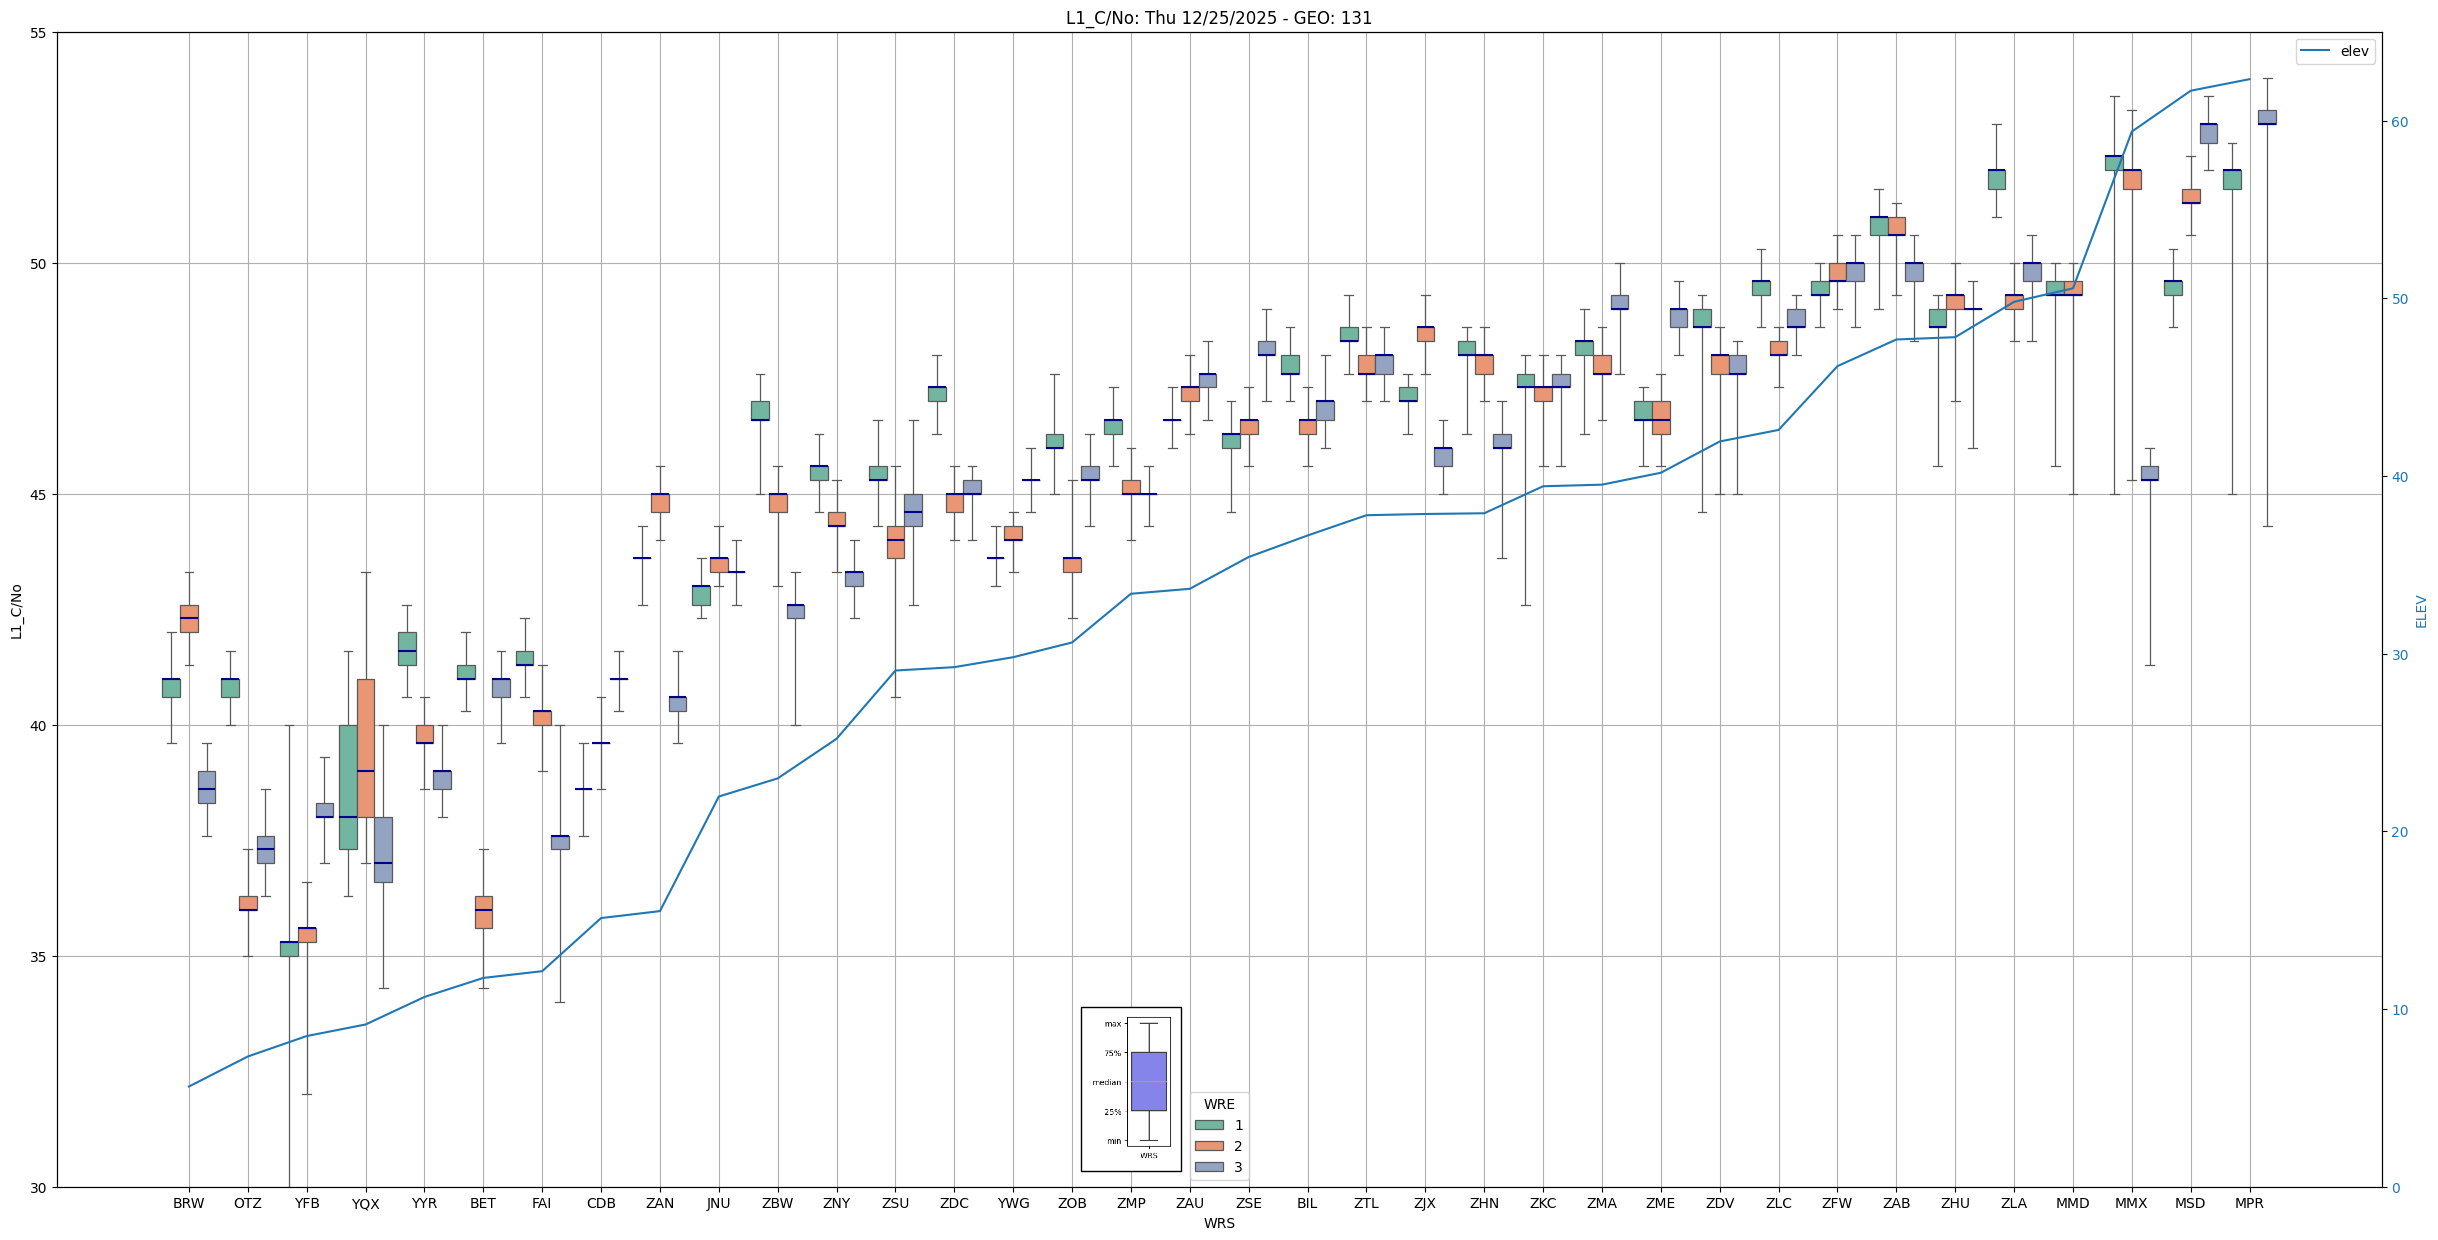Click the ZSU x-axis station label
This screenshot has width=2438, height=1240.
tap(895, 1203)
